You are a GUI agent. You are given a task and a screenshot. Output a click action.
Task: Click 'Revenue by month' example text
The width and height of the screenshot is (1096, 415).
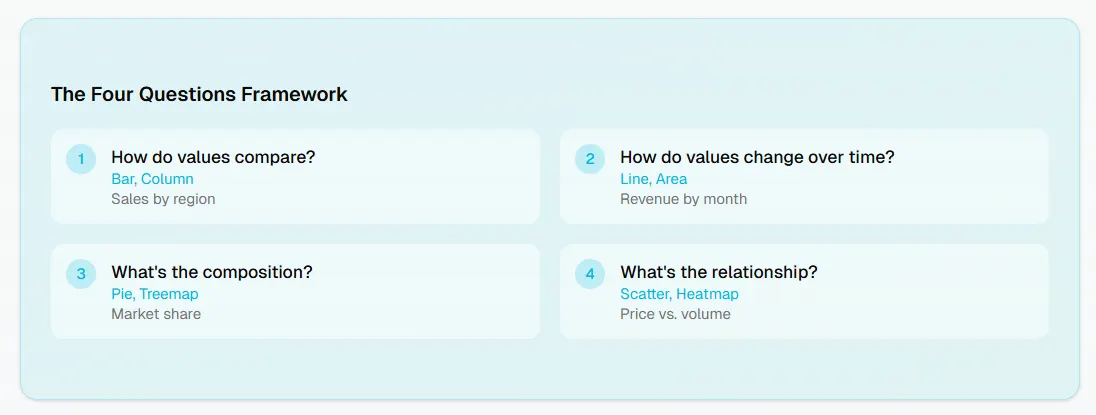coord(684,199)
